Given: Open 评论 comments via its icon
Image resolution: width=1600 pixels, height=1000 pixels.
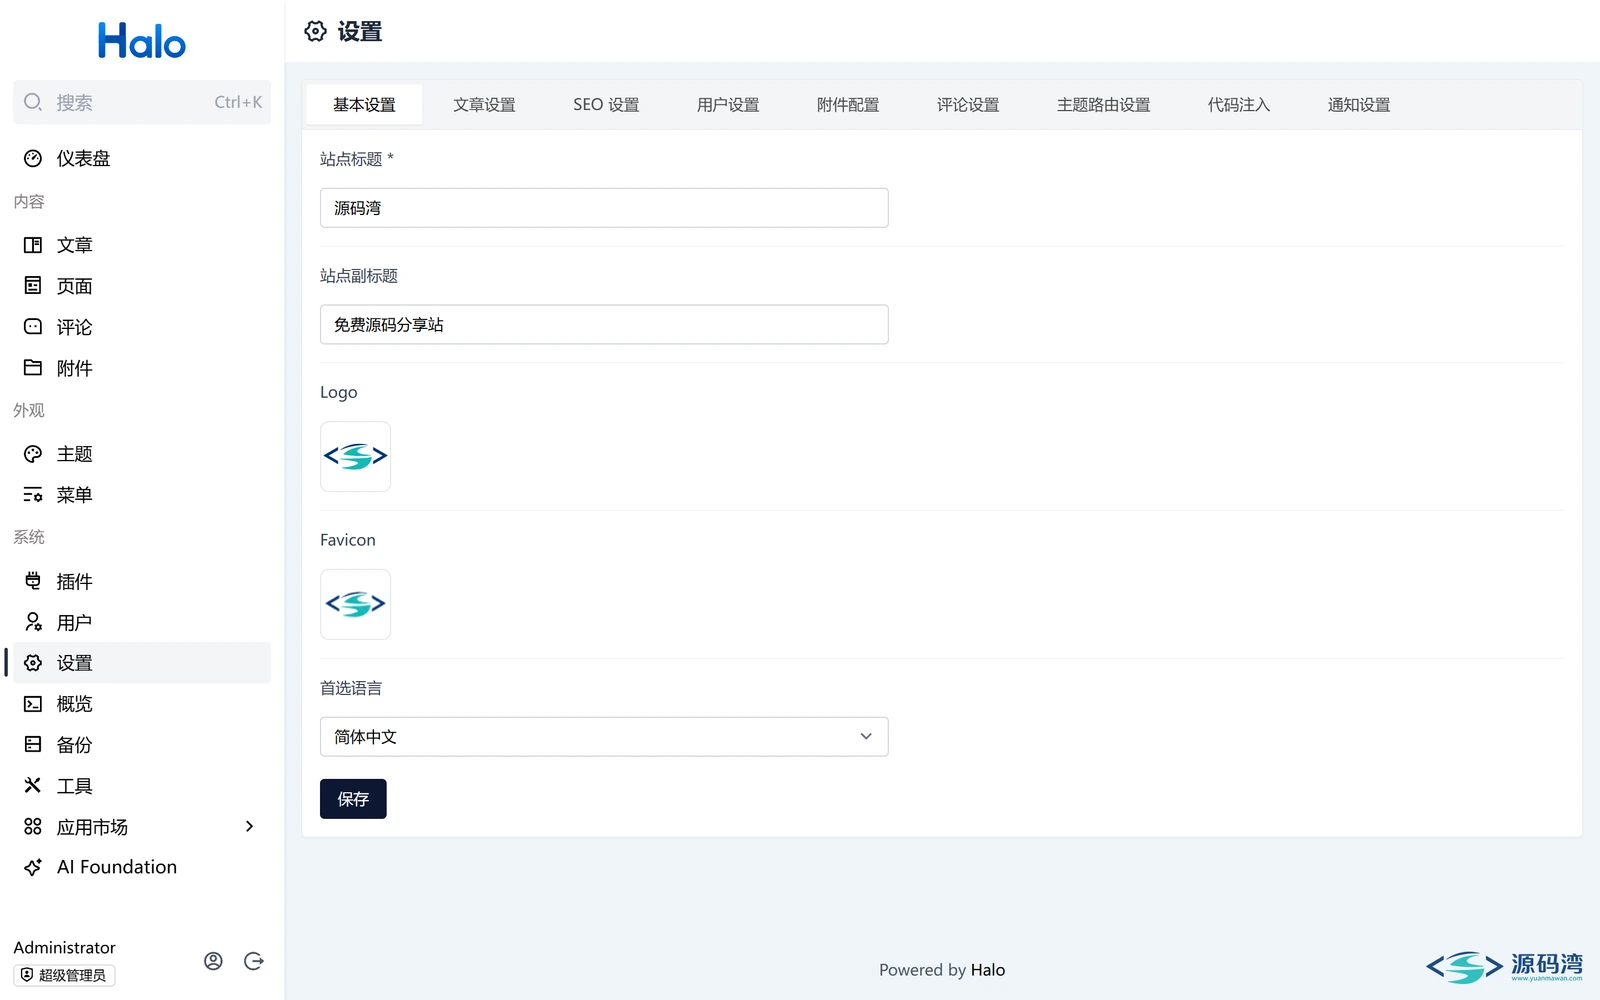Looking at the screenshot, I should tap(33, 327).
